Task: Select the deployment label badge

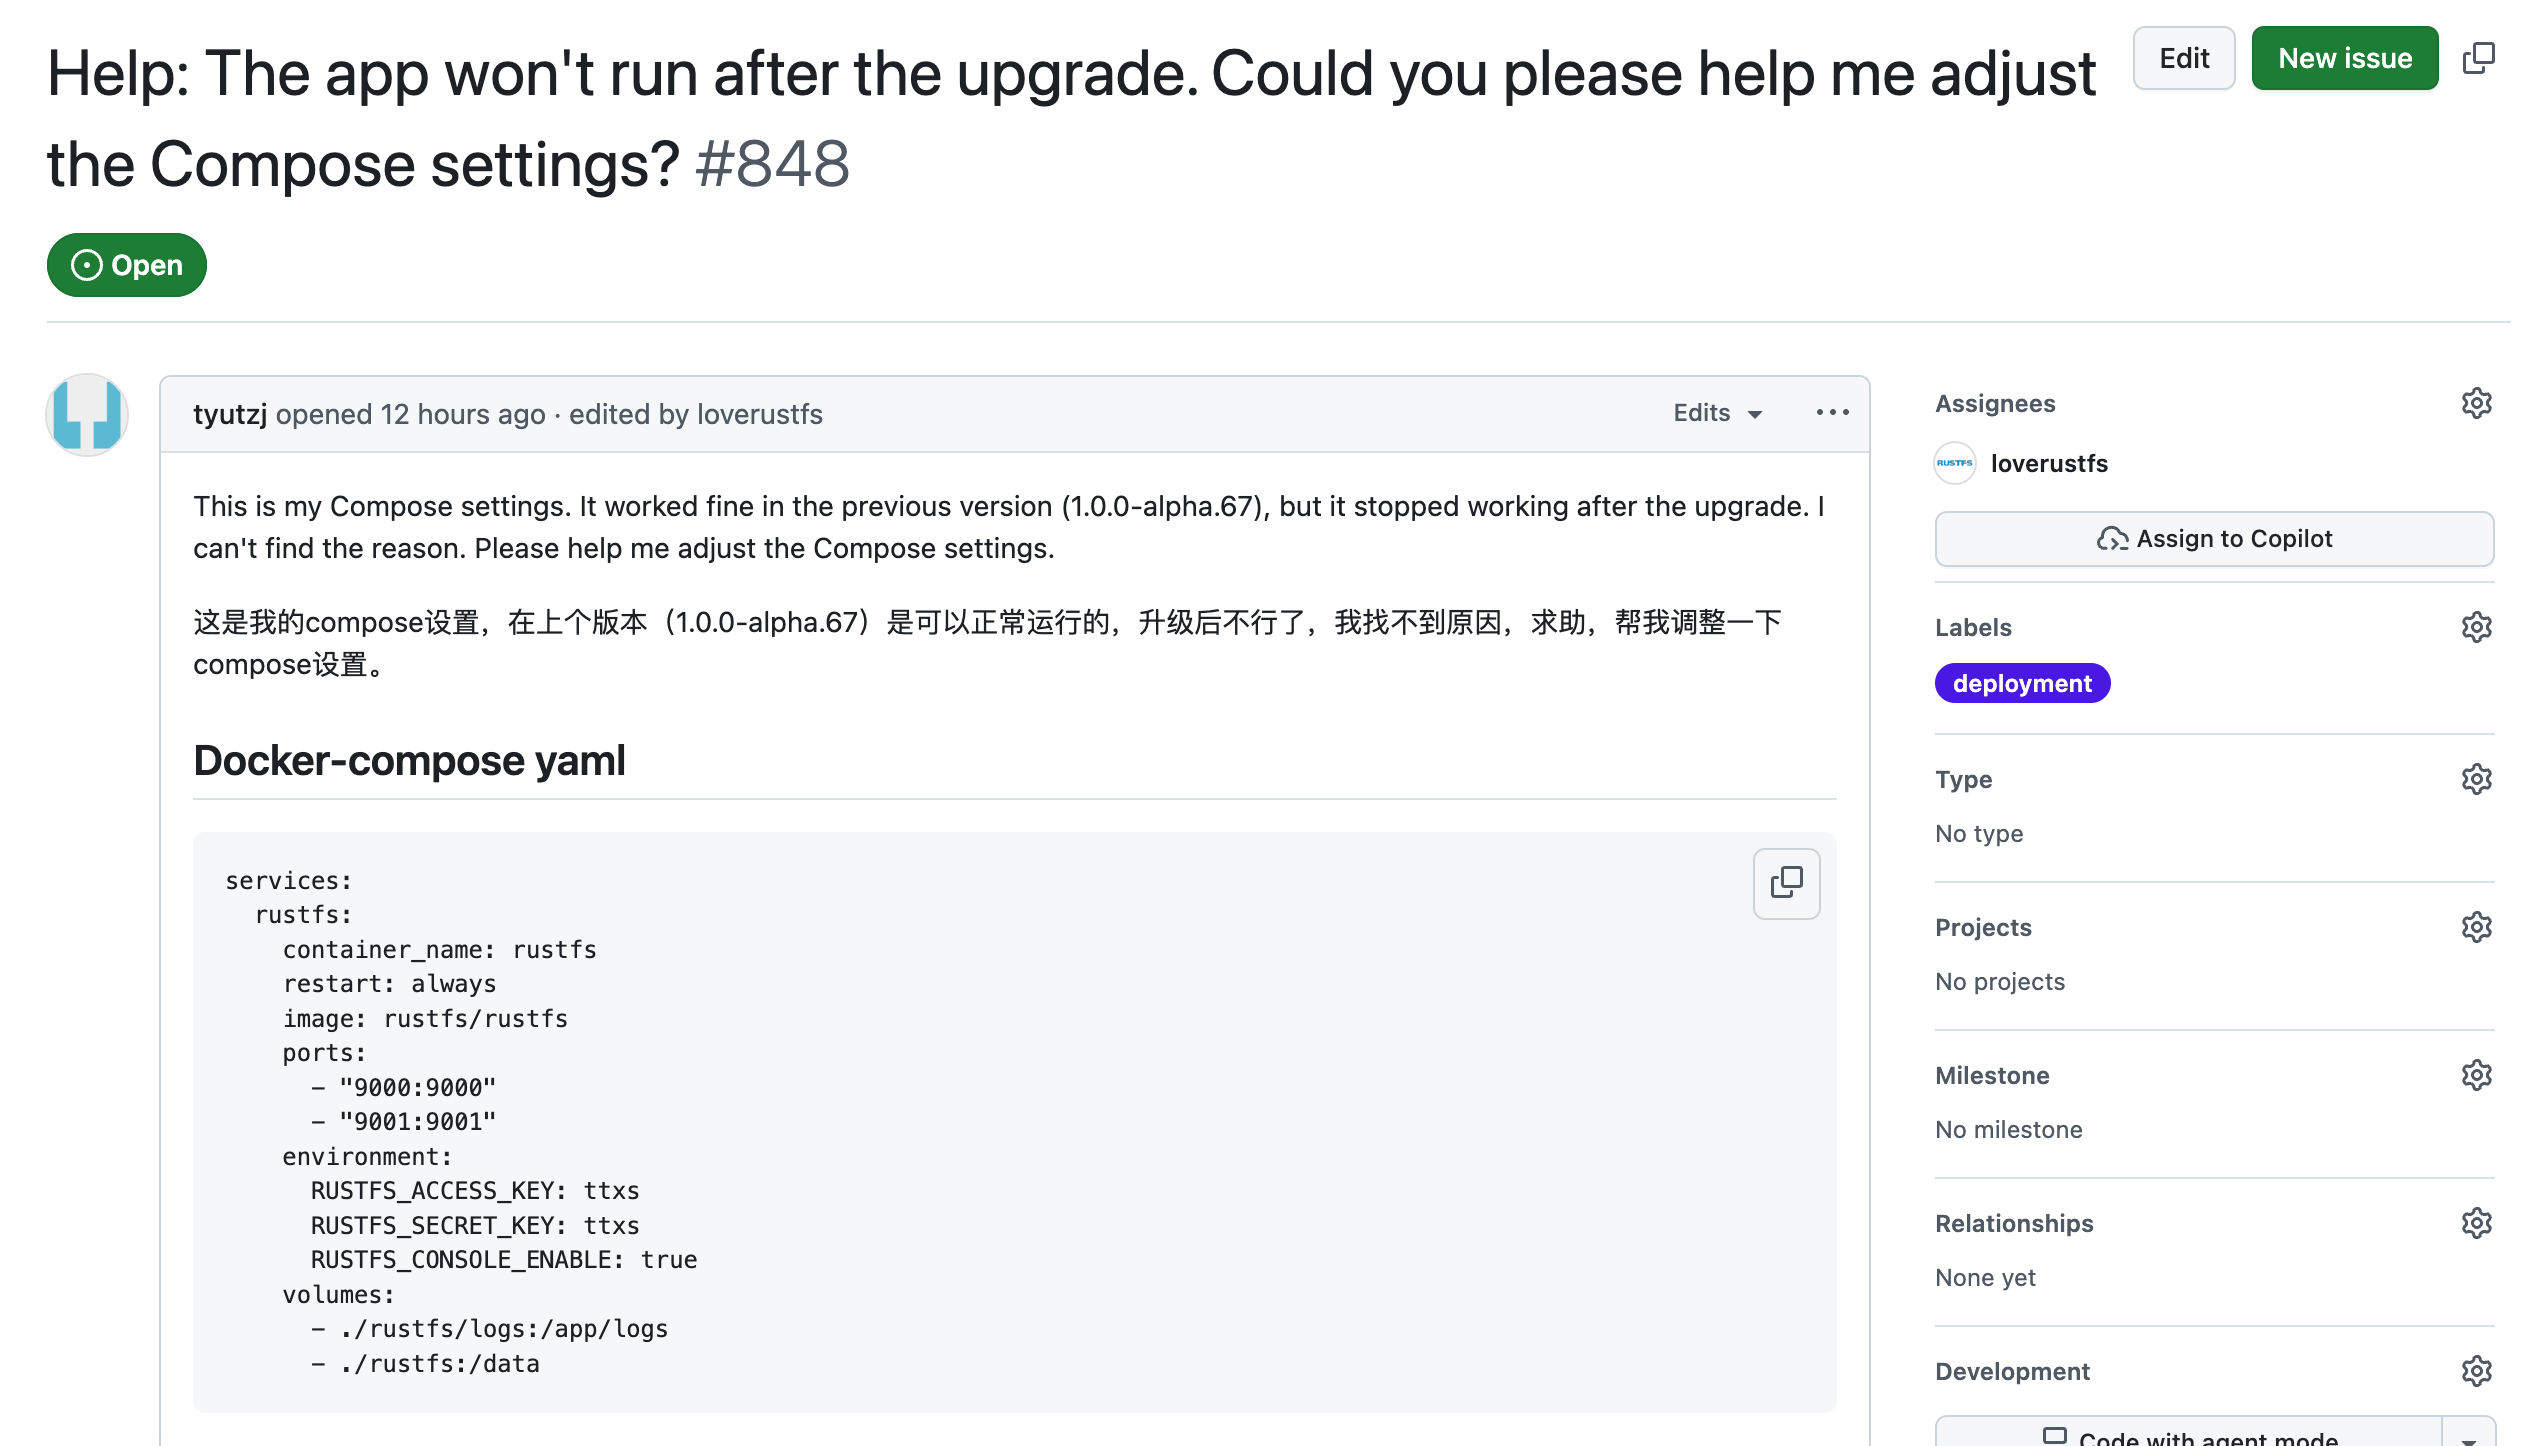Action: click(2021, 683)
